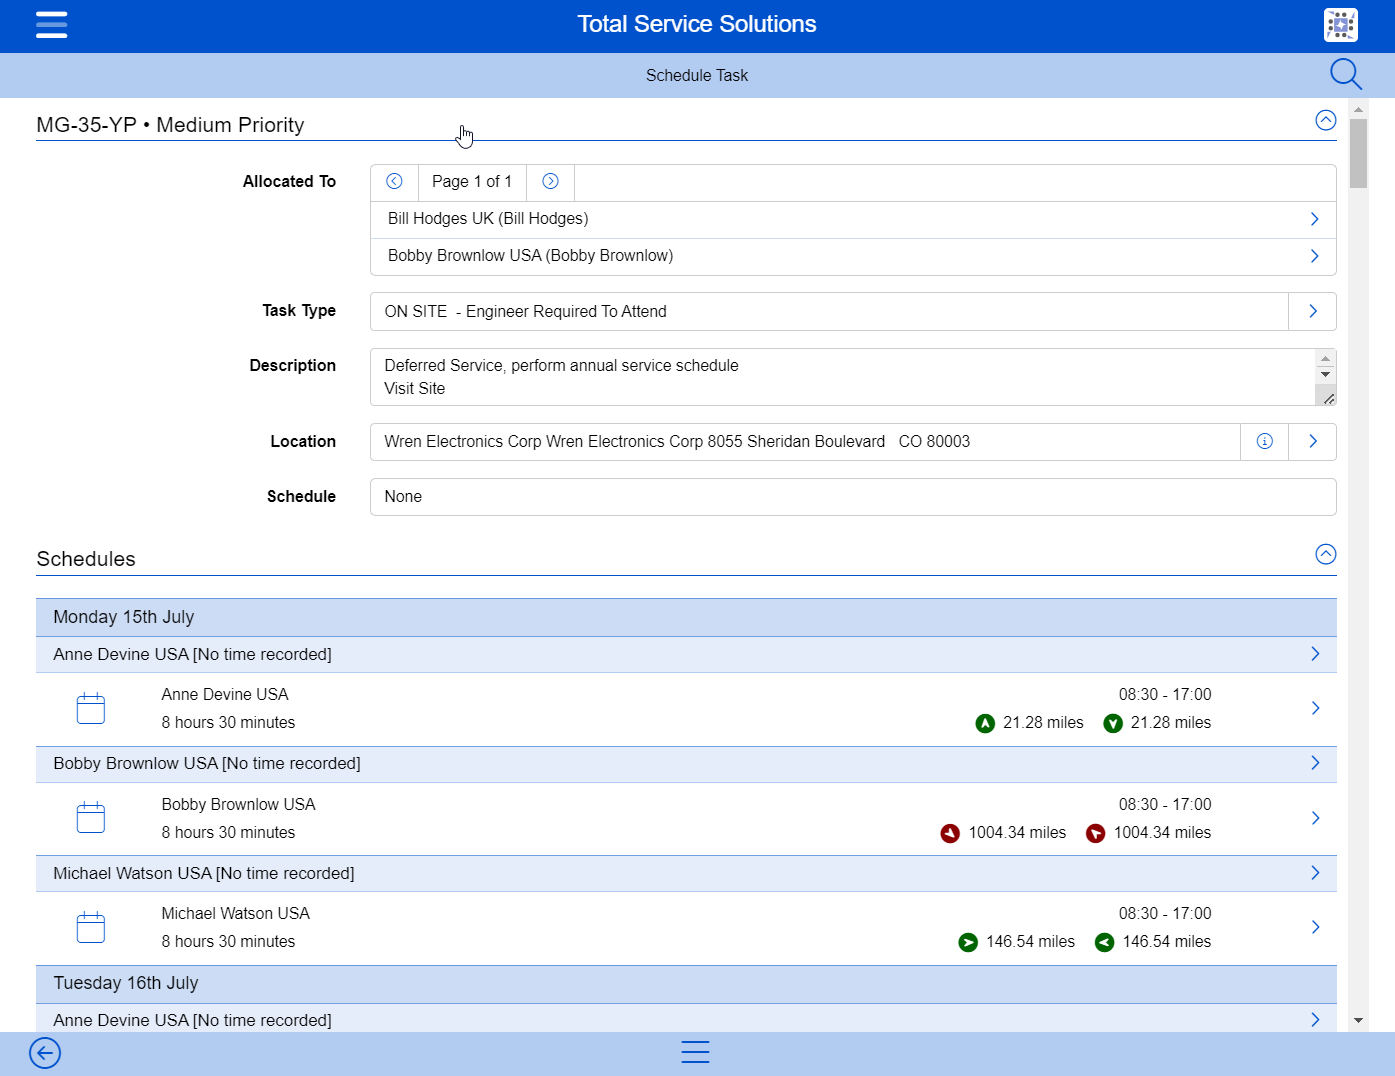Collapse the Schedules section

point(1325,554)
